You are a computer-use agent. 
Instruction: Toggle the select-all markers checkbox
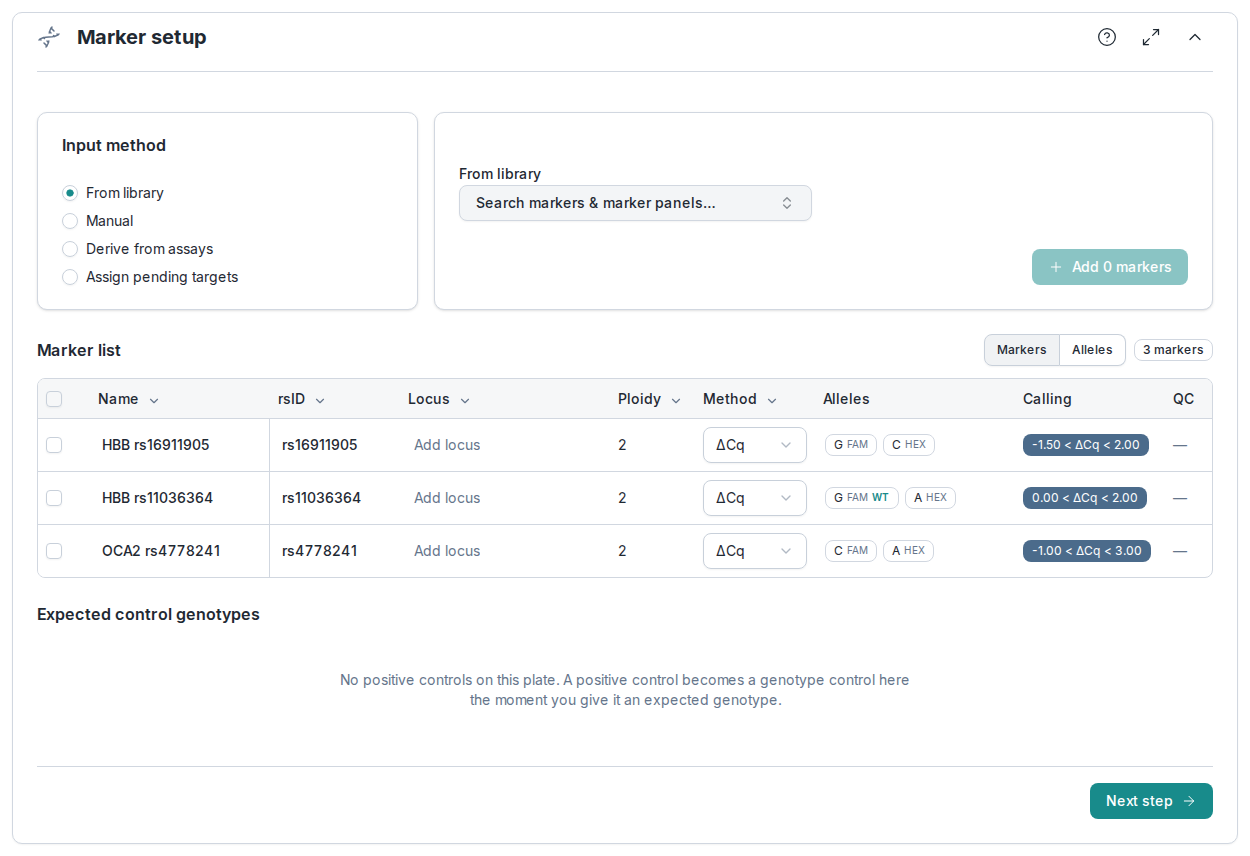(54, 399)
